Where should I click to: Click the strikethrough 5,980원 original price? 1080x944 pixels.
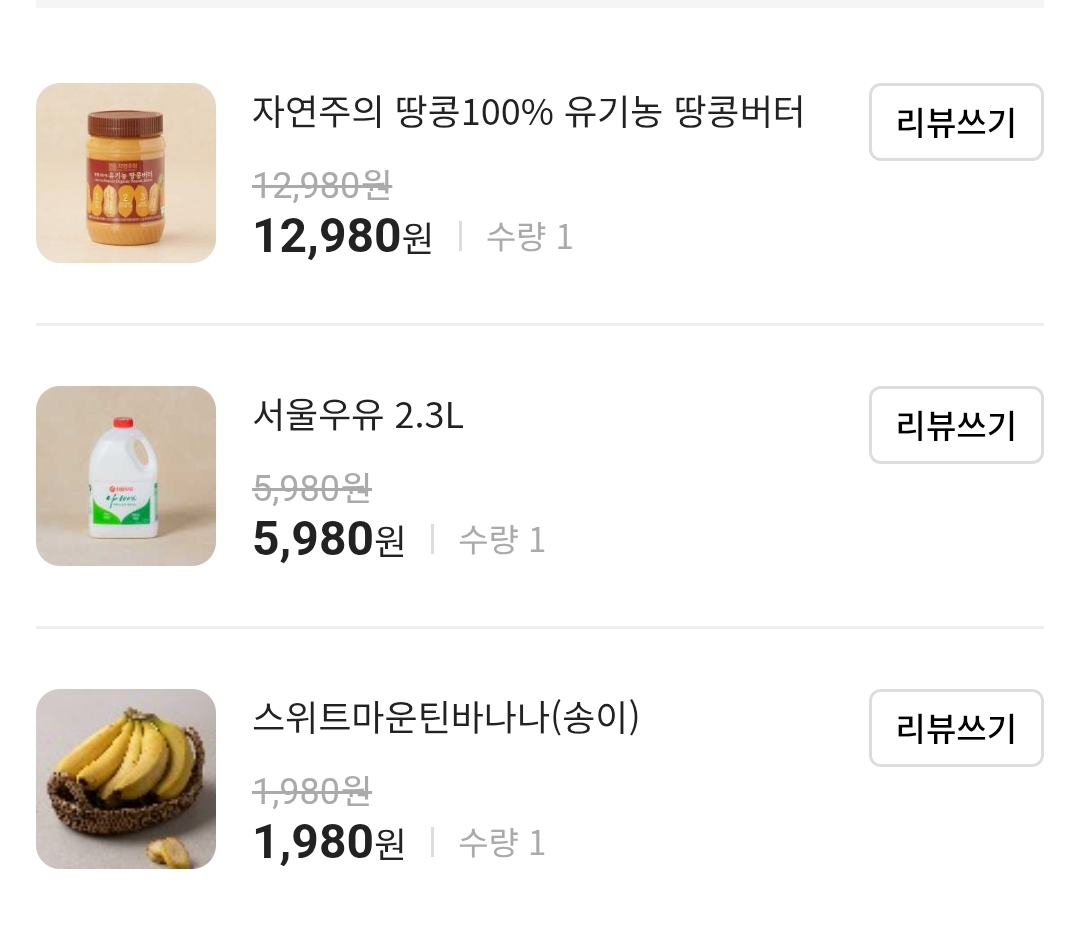pos(311,487)
